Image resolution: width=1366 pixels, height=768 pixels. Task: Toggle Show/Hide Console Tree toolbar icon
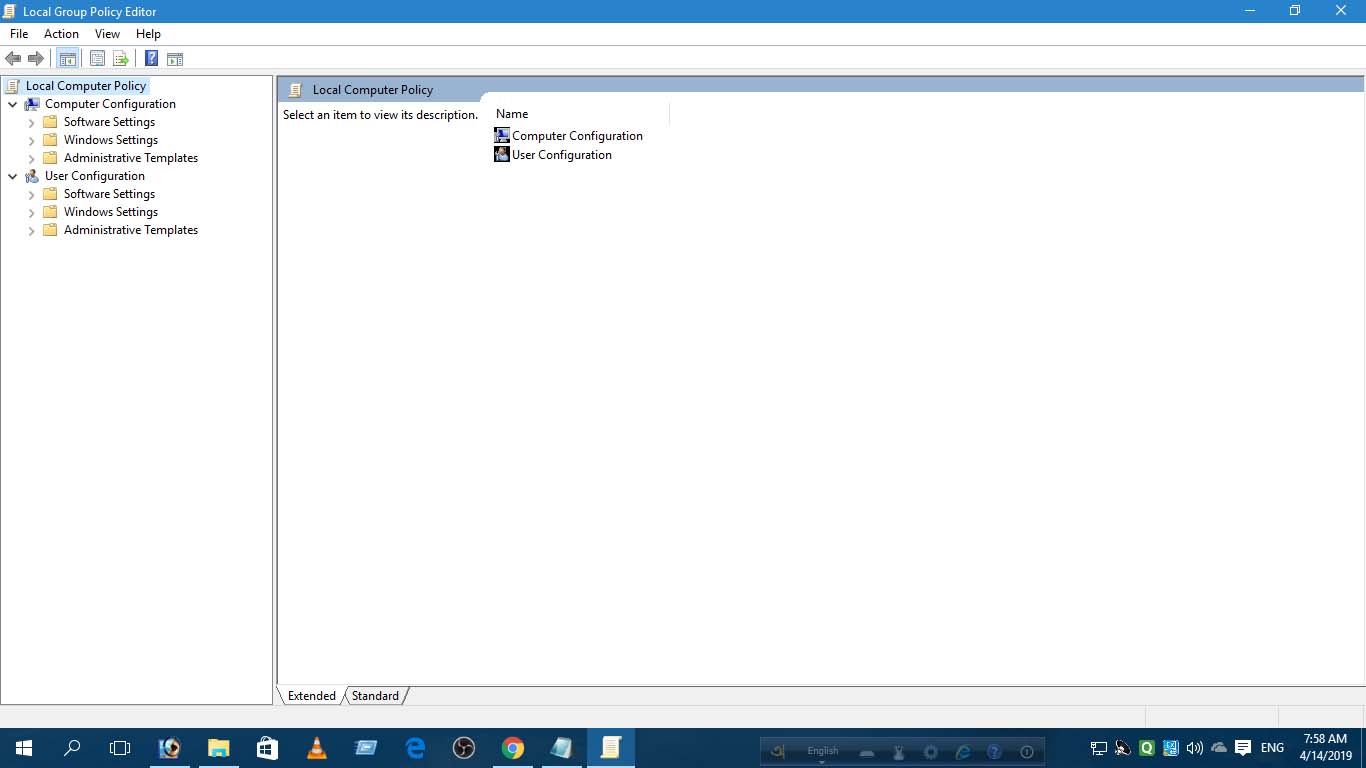coord(68,58)
